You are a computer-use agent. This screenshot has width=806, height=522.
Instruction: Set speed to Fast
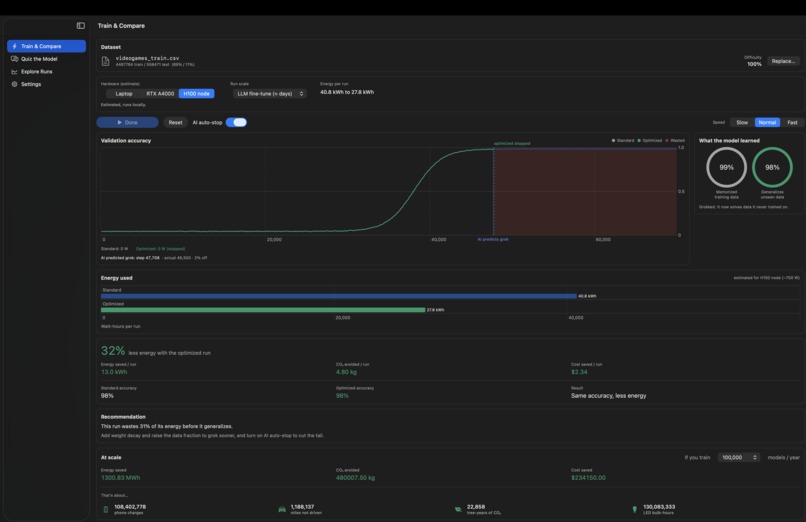tap(792, 122)
